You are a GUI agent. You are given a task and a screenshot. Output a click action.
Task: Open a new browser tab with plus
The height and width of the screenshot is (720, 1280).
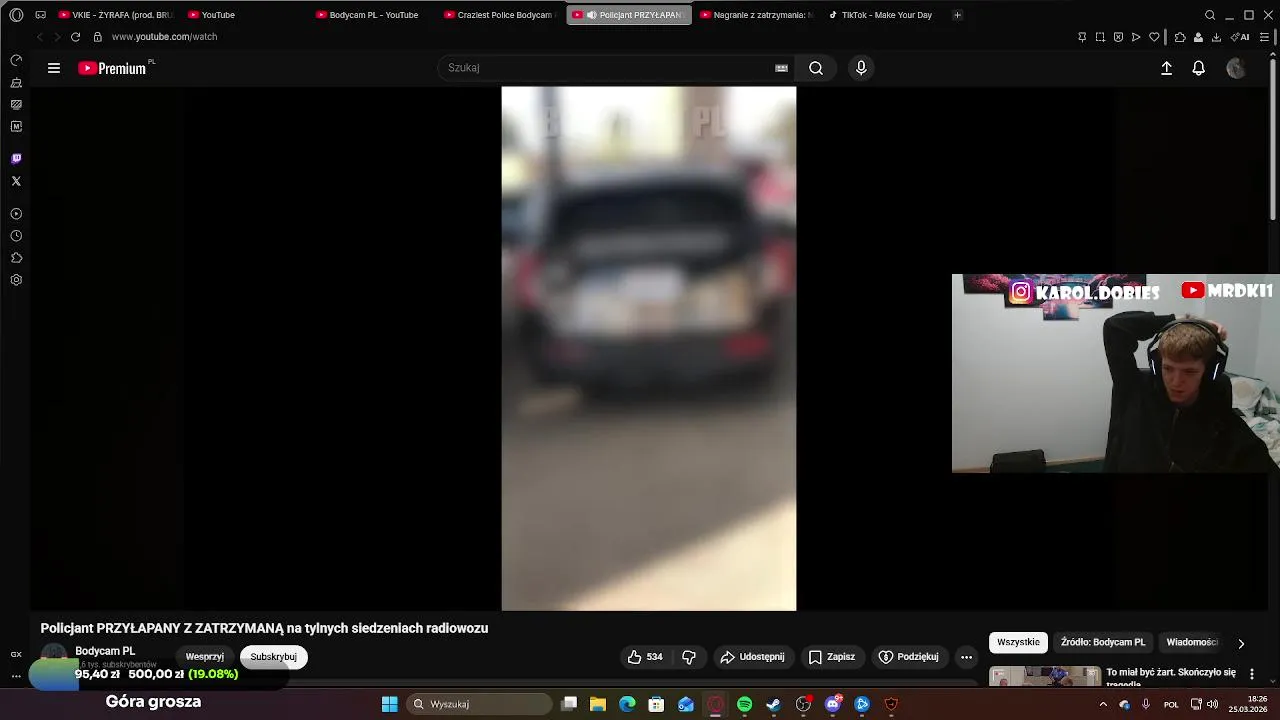coord(957,15)
